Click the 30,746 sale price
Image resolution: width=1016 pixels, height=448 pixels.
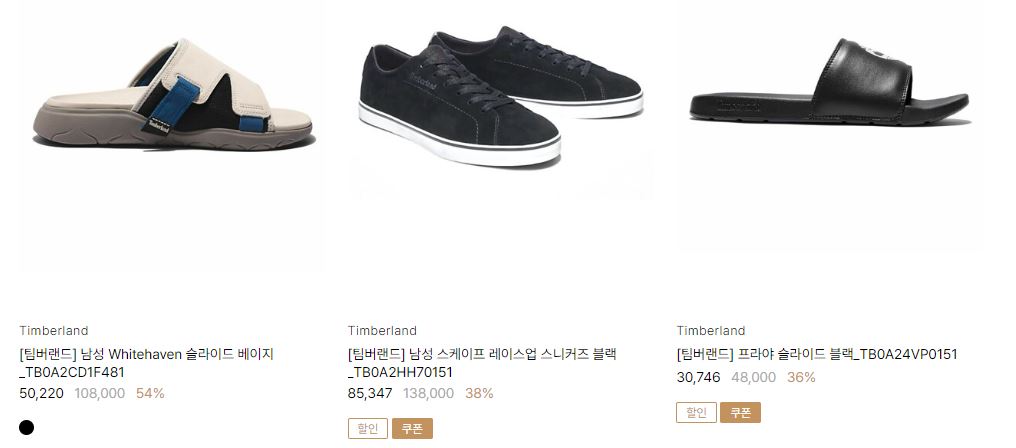click(698, 377)
